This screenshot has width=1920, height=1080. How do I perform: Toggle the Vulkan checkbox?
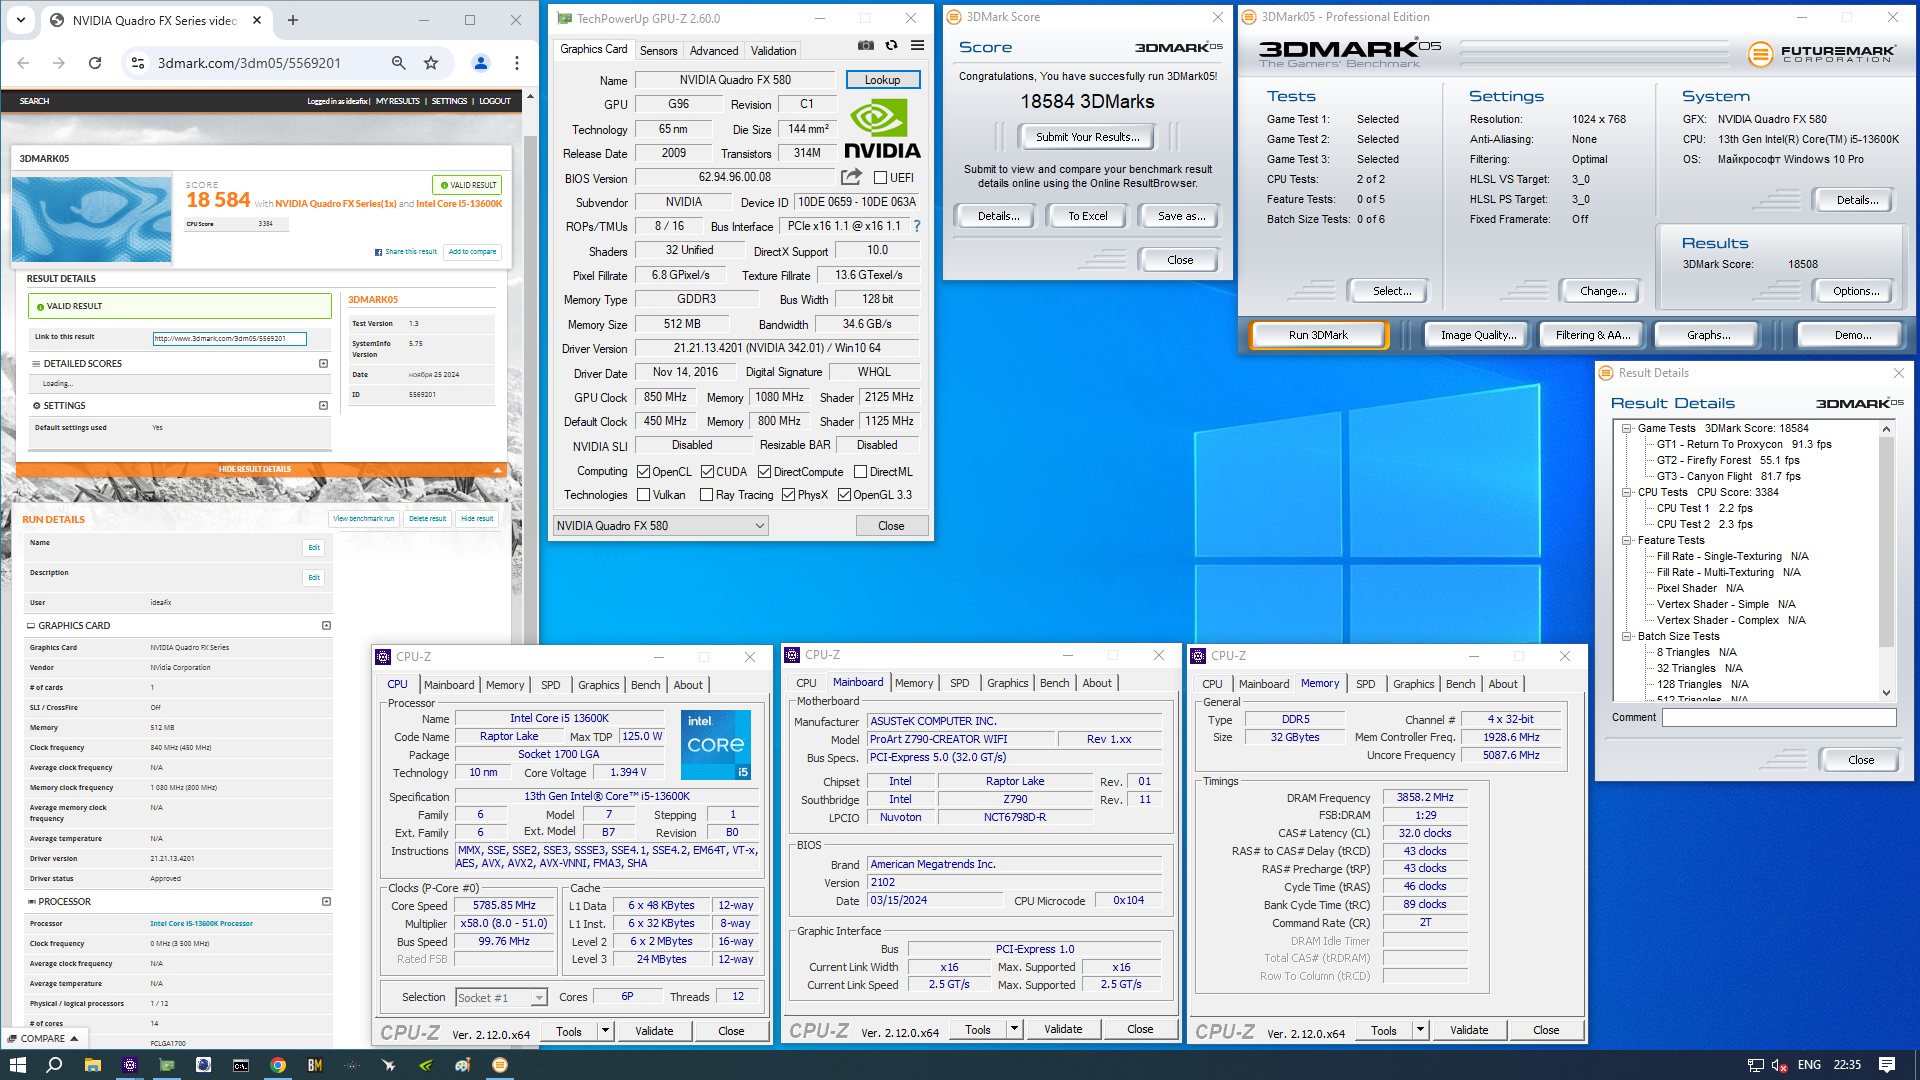(644, 495)
